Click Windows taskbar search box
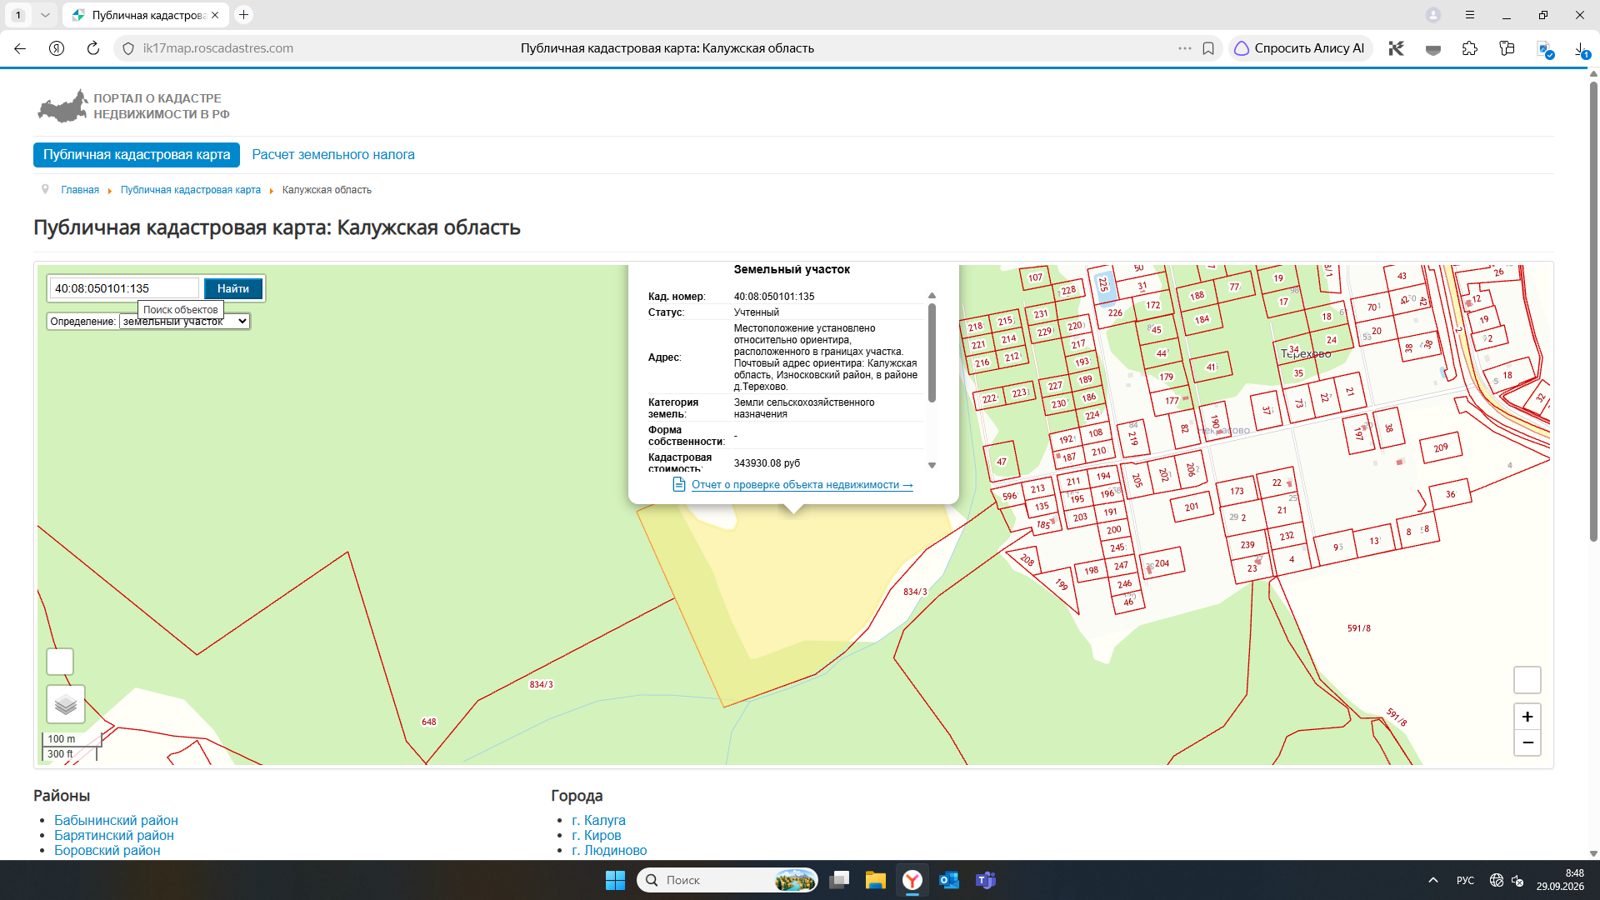Image resolution: width=1600 pixels, height=900 pixels. [x=727, y=880]
